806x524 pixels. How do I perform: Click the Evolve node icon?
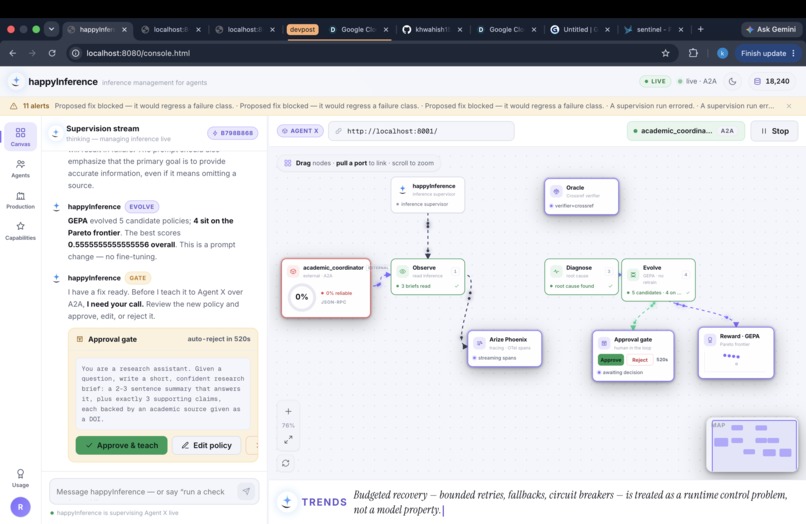pyautogui.click(x=633, y=275)
